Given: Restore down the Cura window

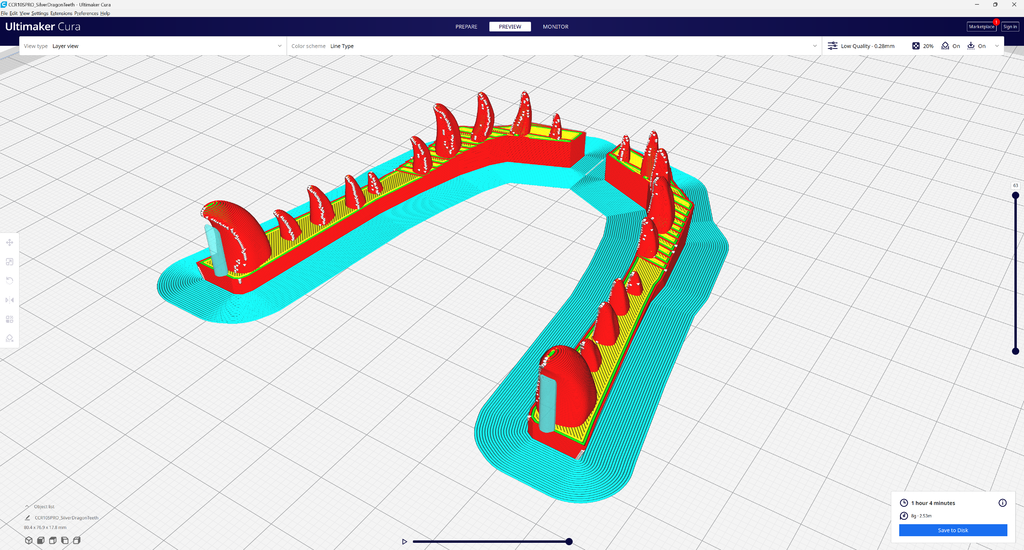Looking at the screenshot, I should [x=995, y=4].
